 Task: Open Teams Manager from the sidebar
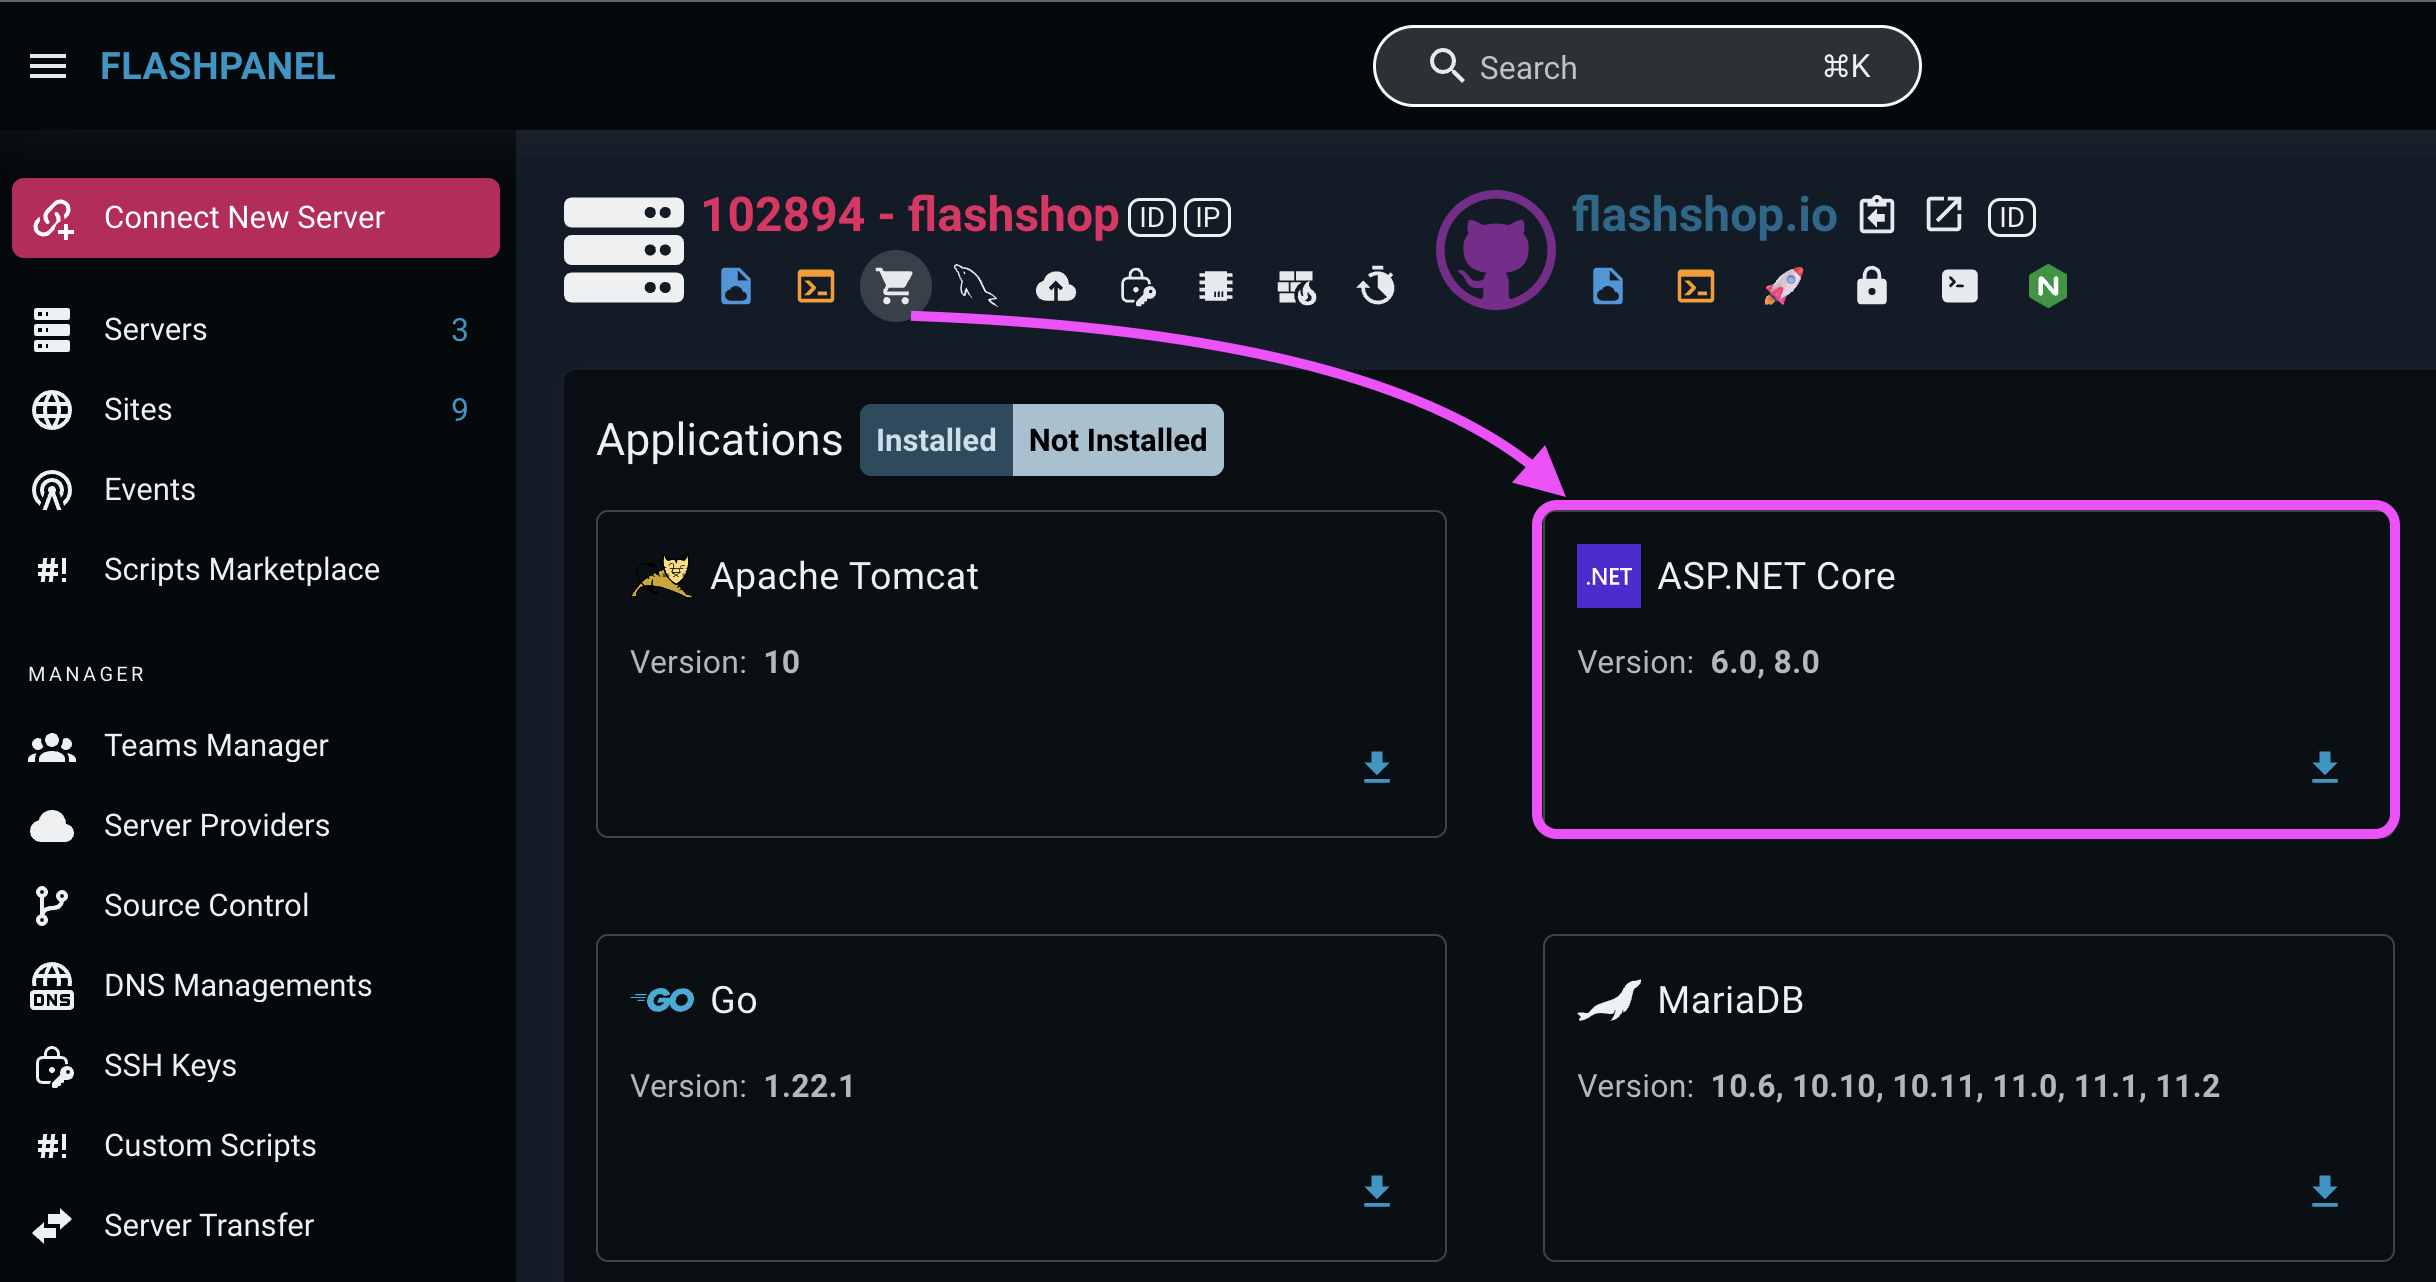point(216,745)
